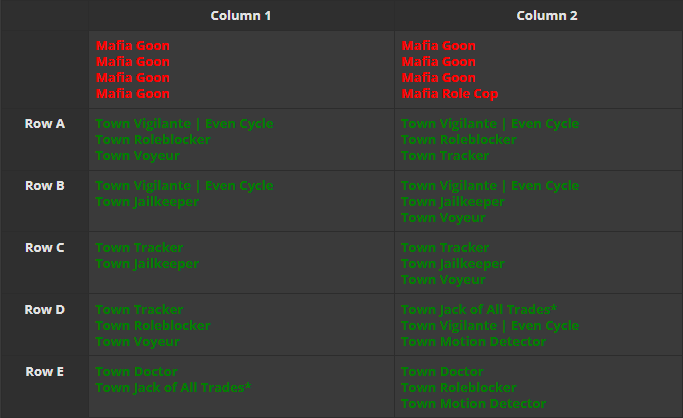Viewport: 683px width, 418px height.
Task: Select Town Doctor in Row E Column 1
Action: [x=136, y=372]
